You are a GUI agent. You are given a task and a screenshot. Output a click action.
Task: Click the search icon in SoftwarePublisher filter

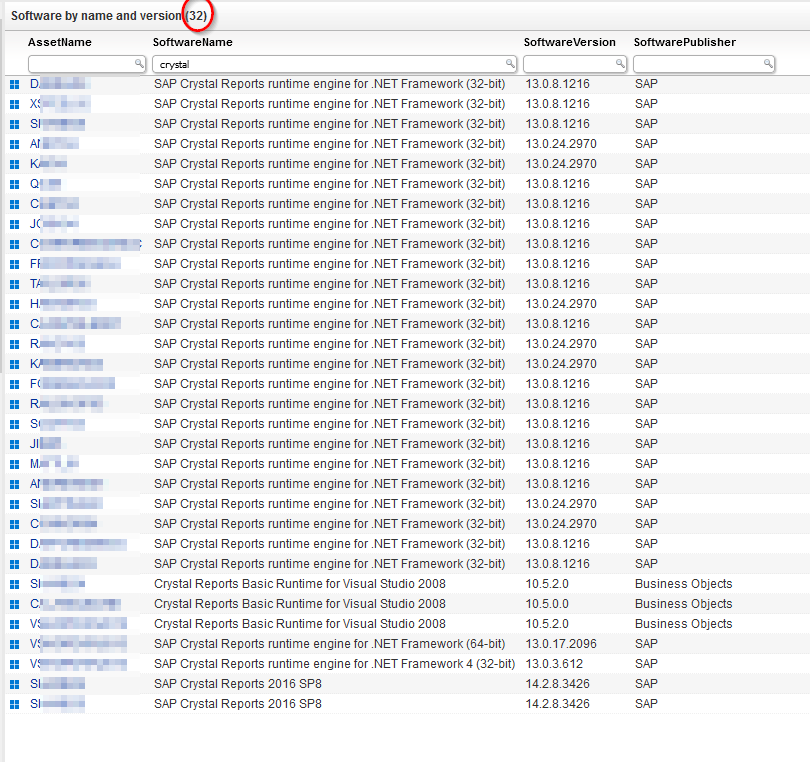768,64
